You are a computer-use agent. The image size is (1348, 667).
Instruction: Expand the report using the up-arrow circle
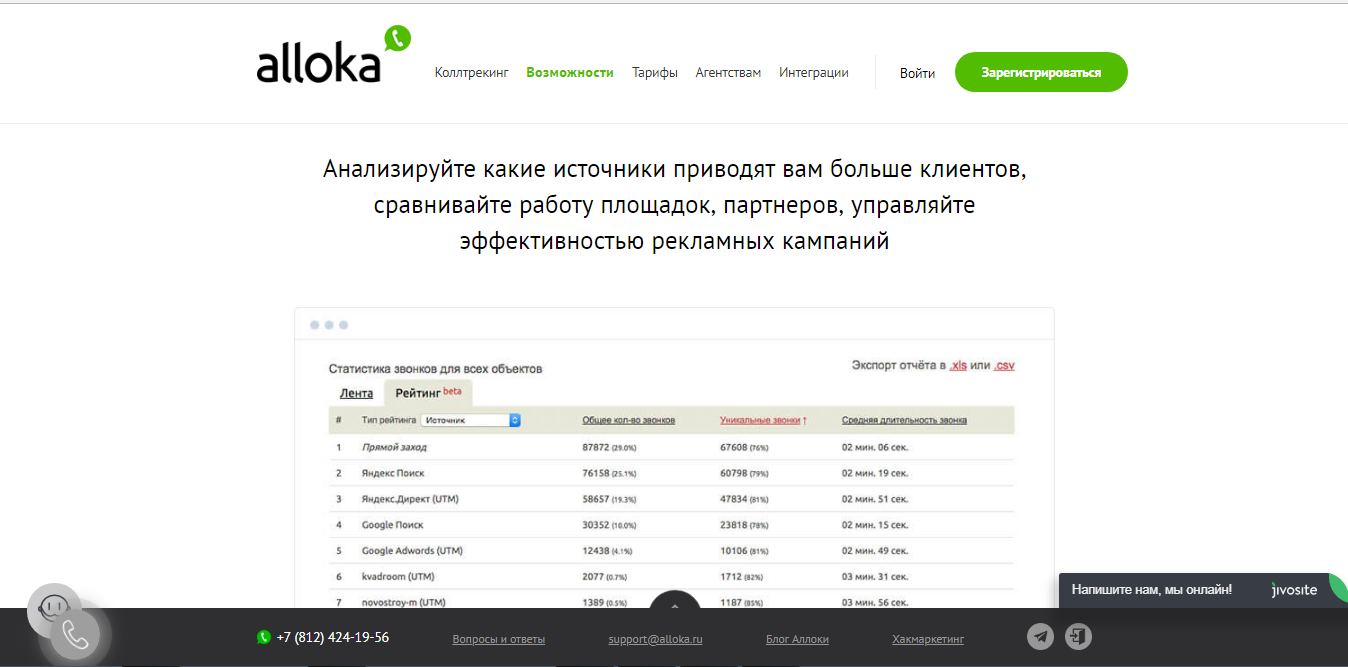674,606
